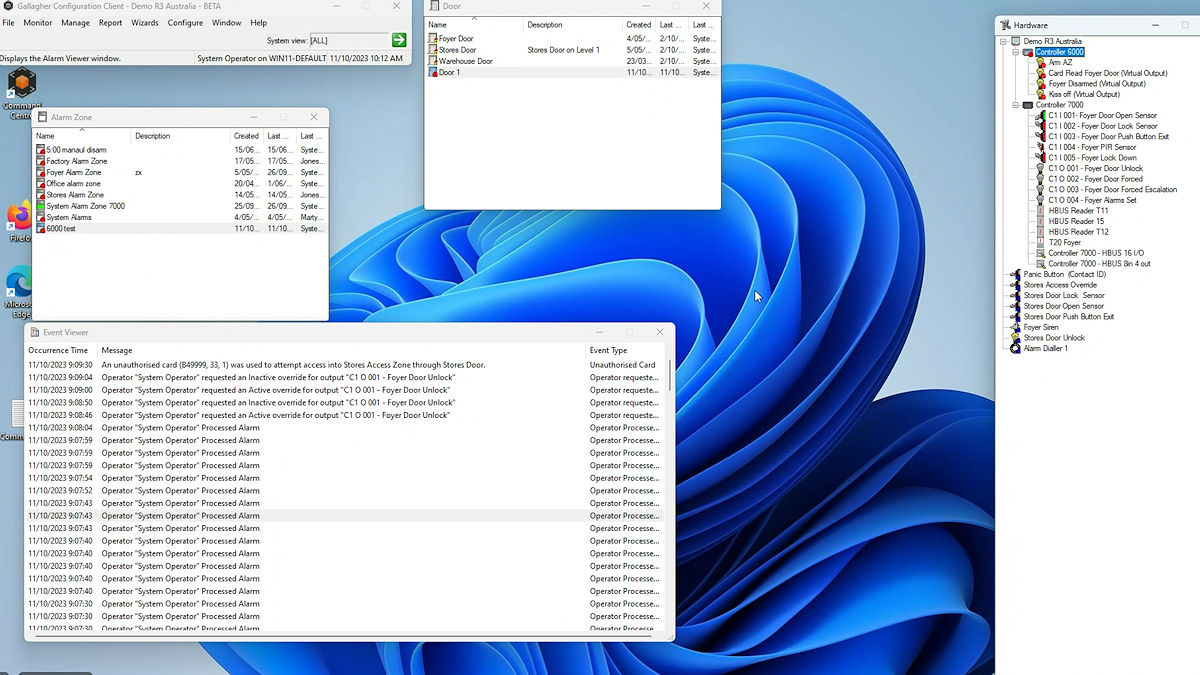
Task: Collapse the Controller 7000 tree node
Action: [1016, 105]
